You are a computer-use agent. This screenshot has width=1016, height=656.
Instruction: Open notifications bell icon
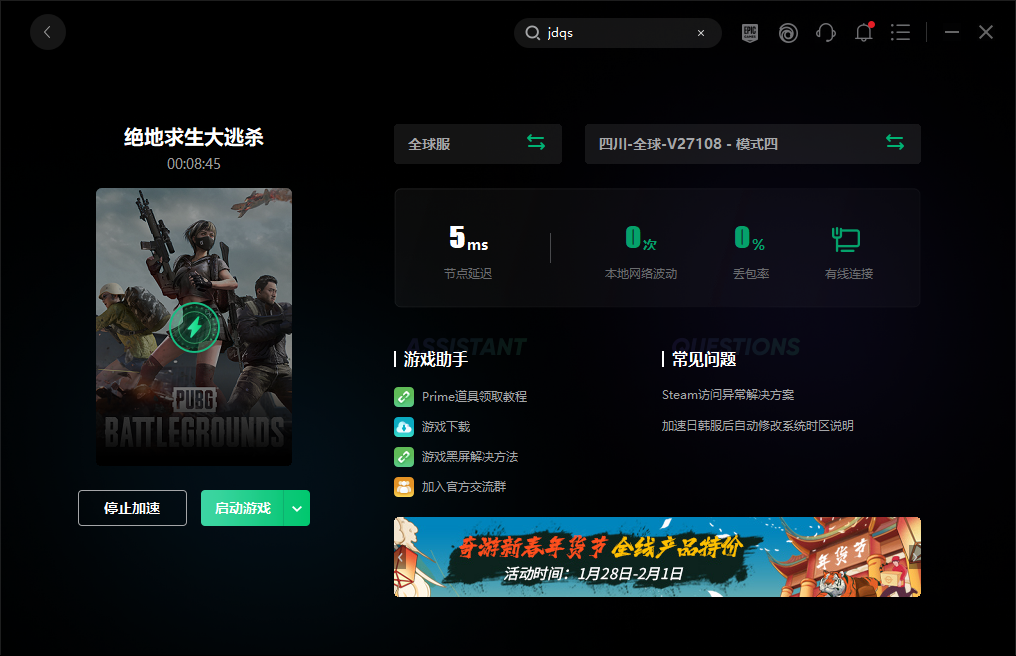click(864, 32)
